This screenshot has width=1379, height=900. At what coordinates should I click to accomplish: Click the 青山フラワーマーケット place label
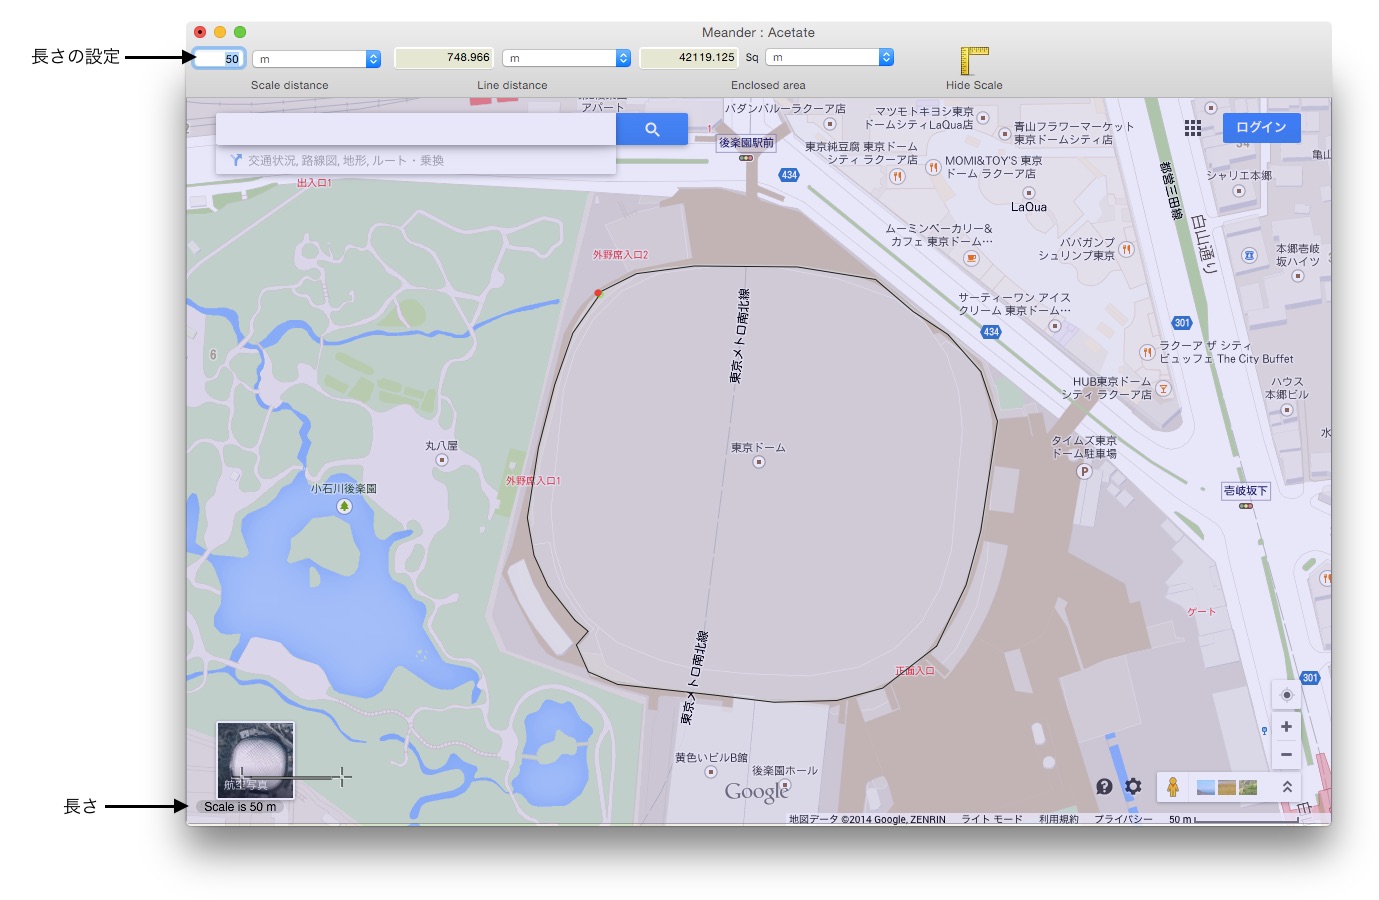click(1074, 133)
